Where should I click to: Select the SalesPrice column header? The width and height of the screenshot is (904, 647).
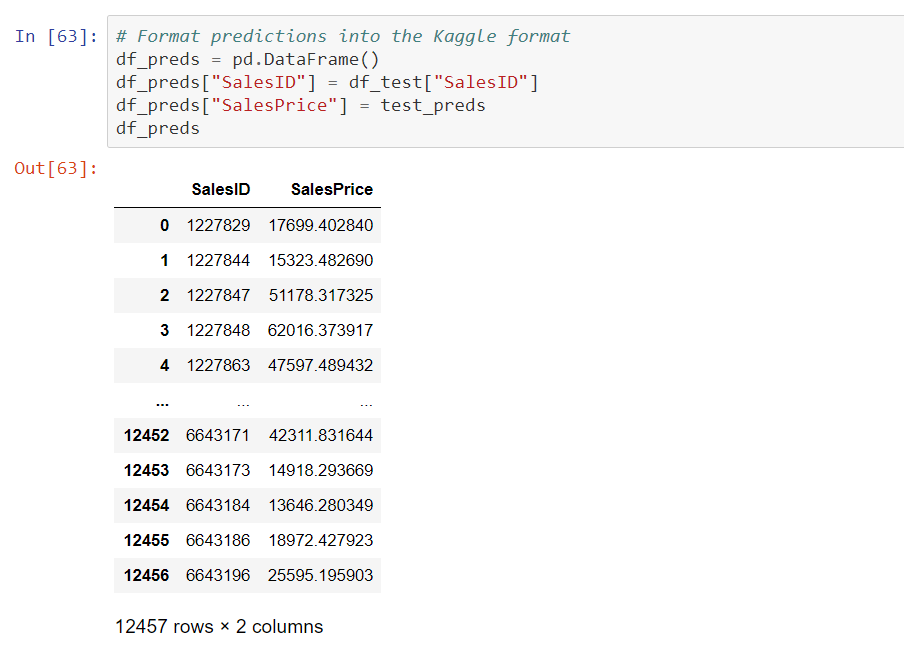click(x=332, y=189)
